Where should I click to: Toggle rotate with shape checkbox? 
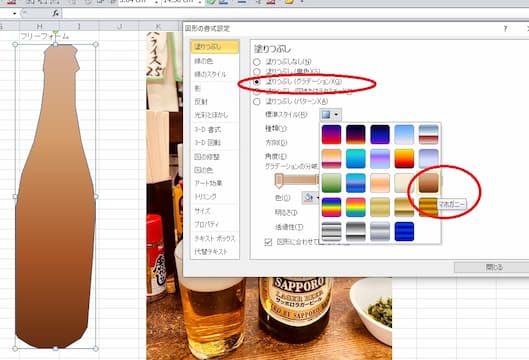click(268, 242)
